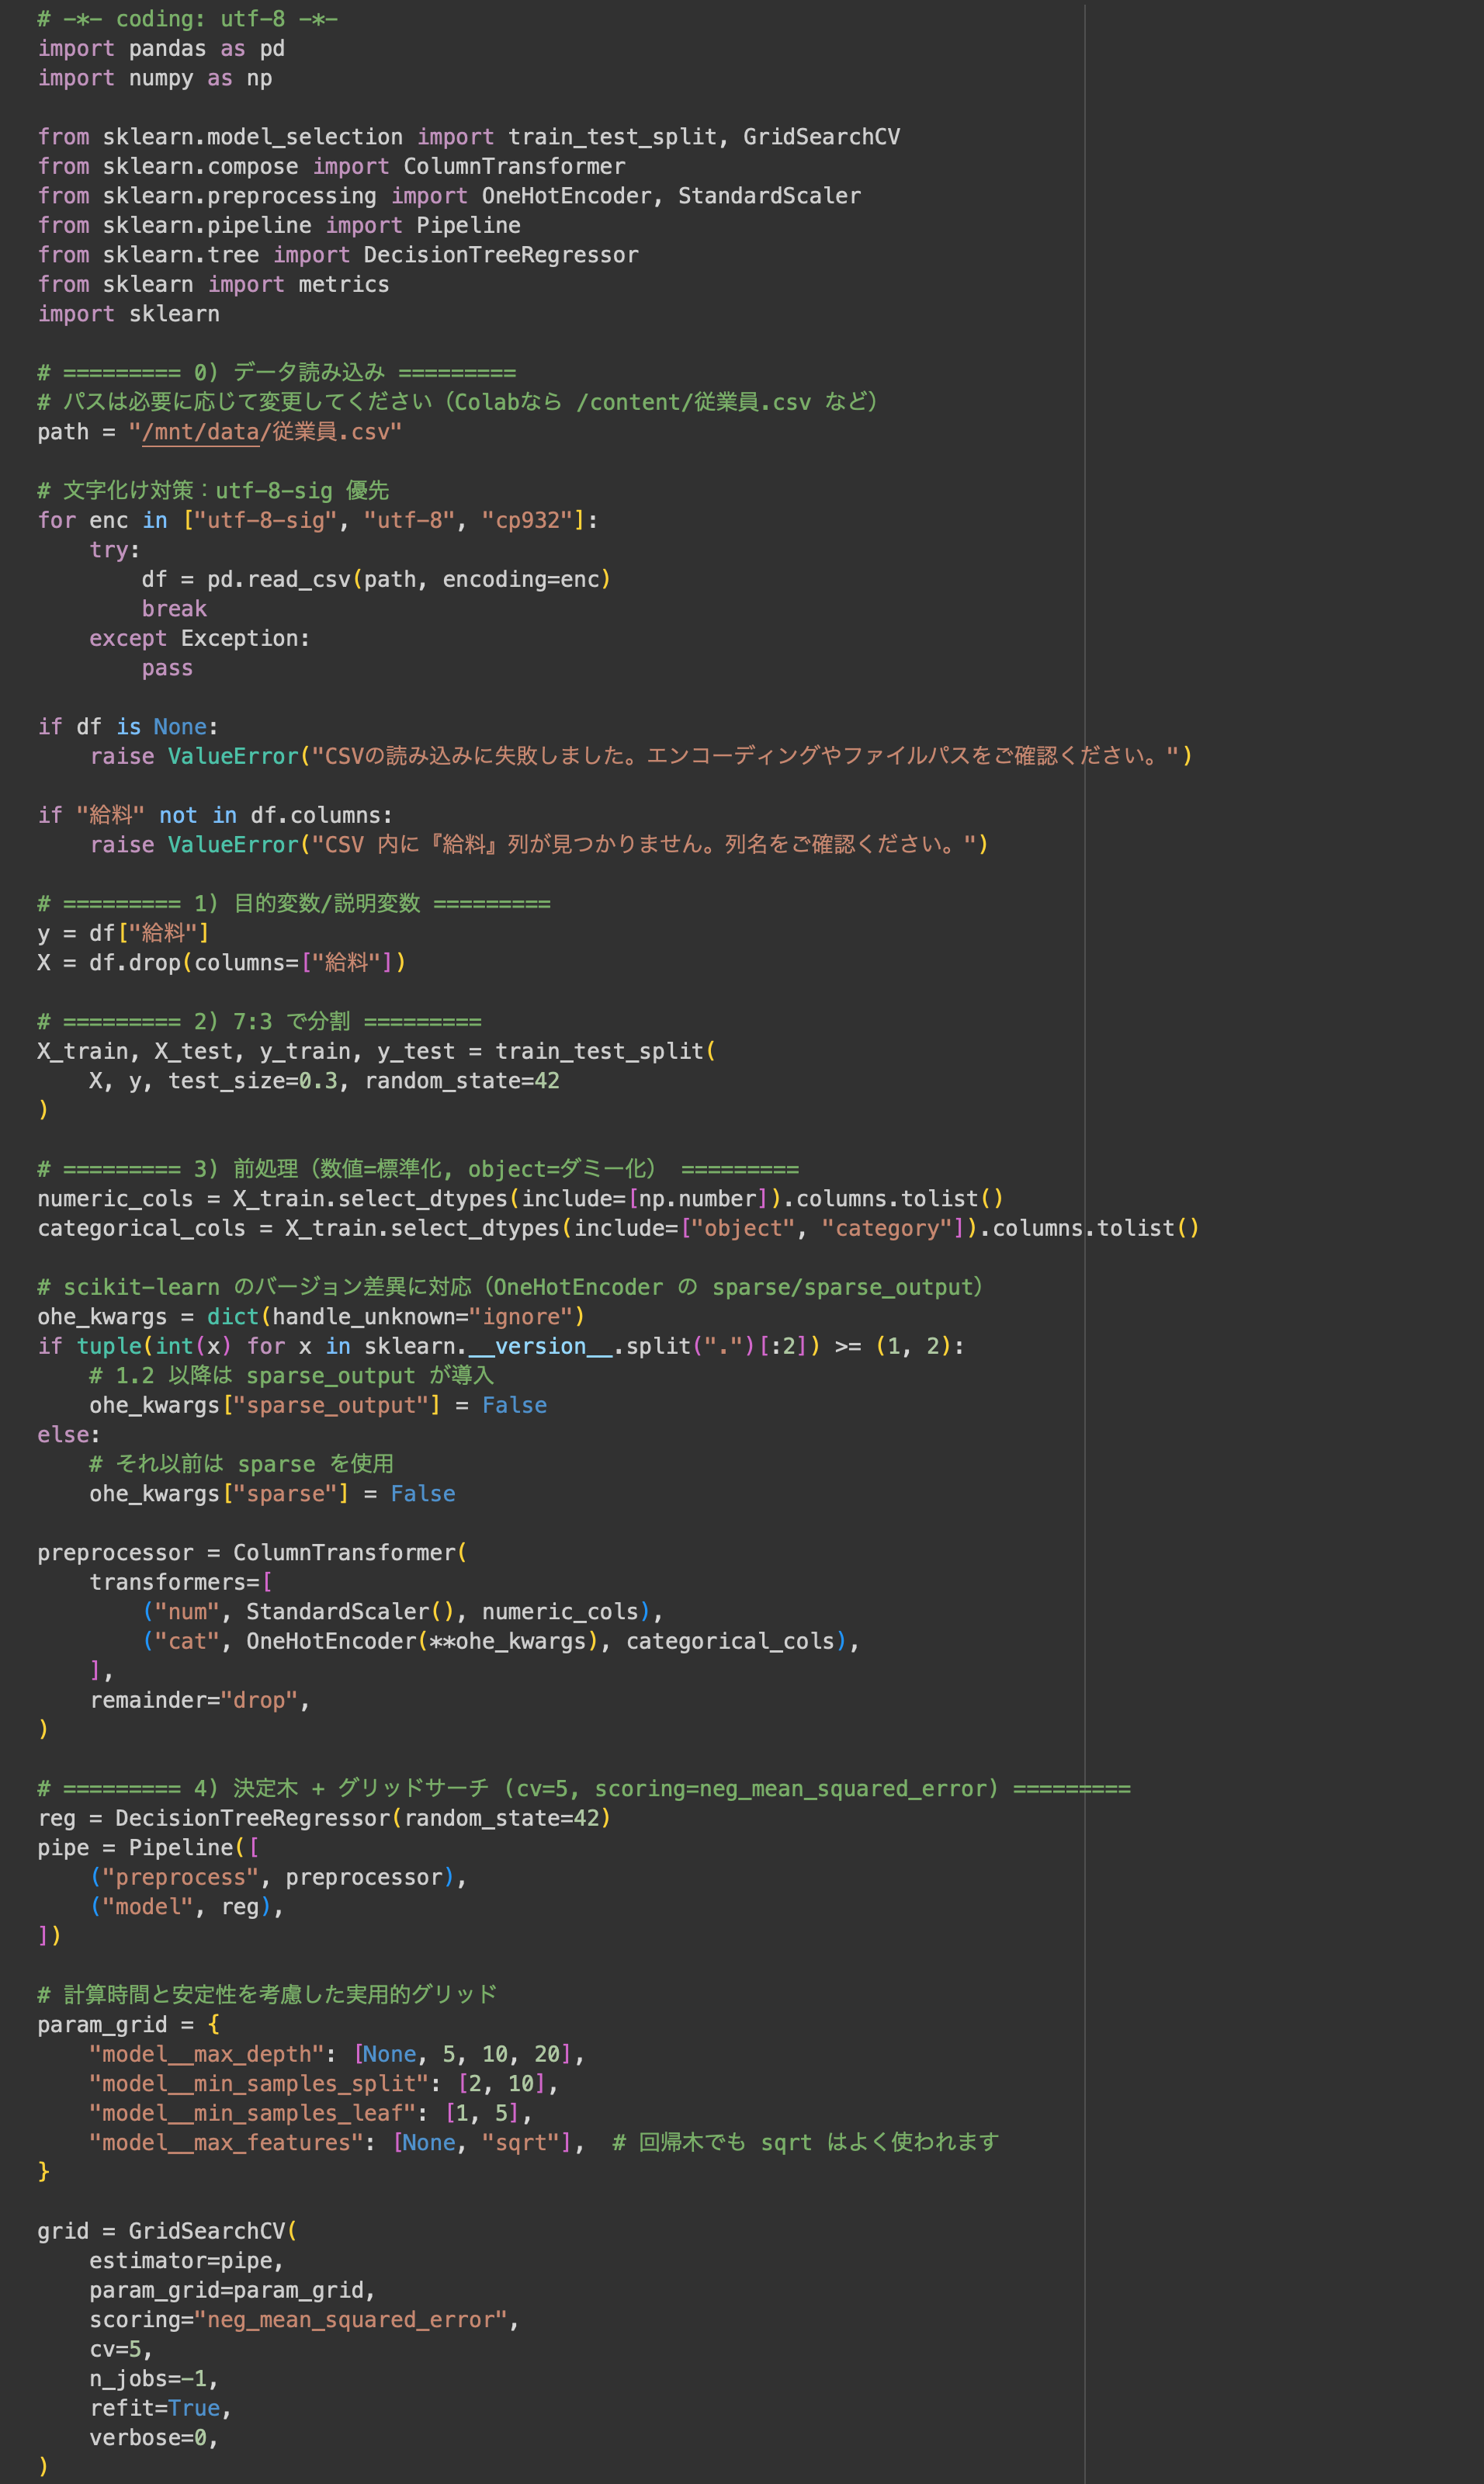This screenshot has width=1484, height=2484.
Task: Click "refit=True," argument
Action: point(161,2408)
